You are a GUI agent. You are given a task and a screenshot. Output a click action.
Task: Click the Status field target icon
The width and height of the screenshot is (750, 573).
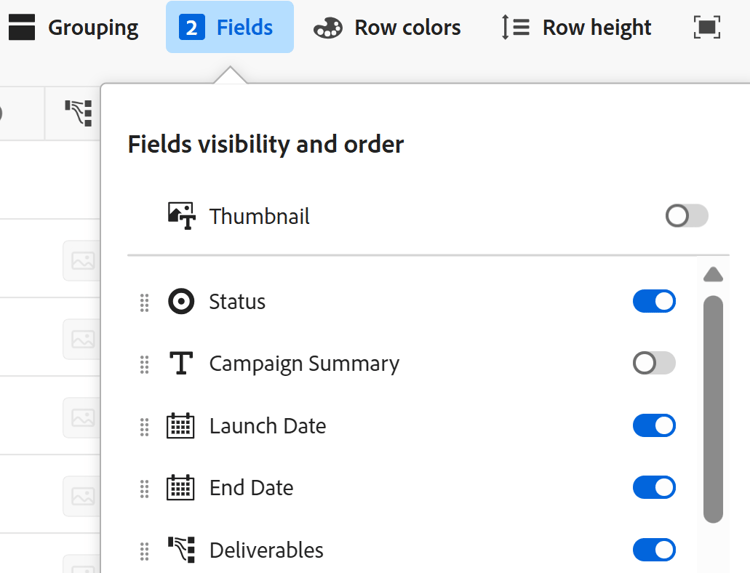(181, 301)
